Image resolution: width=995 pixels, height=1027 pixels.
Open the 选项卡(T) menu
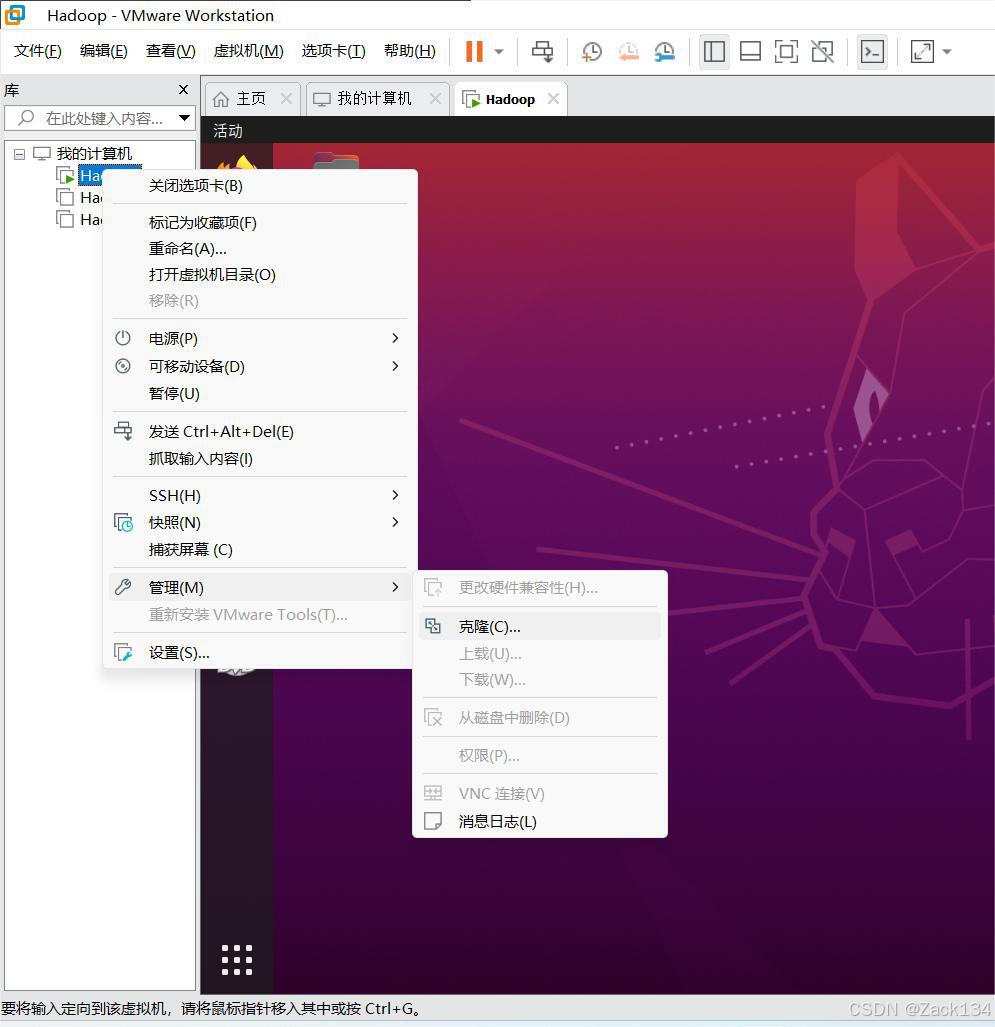[333, 51]
